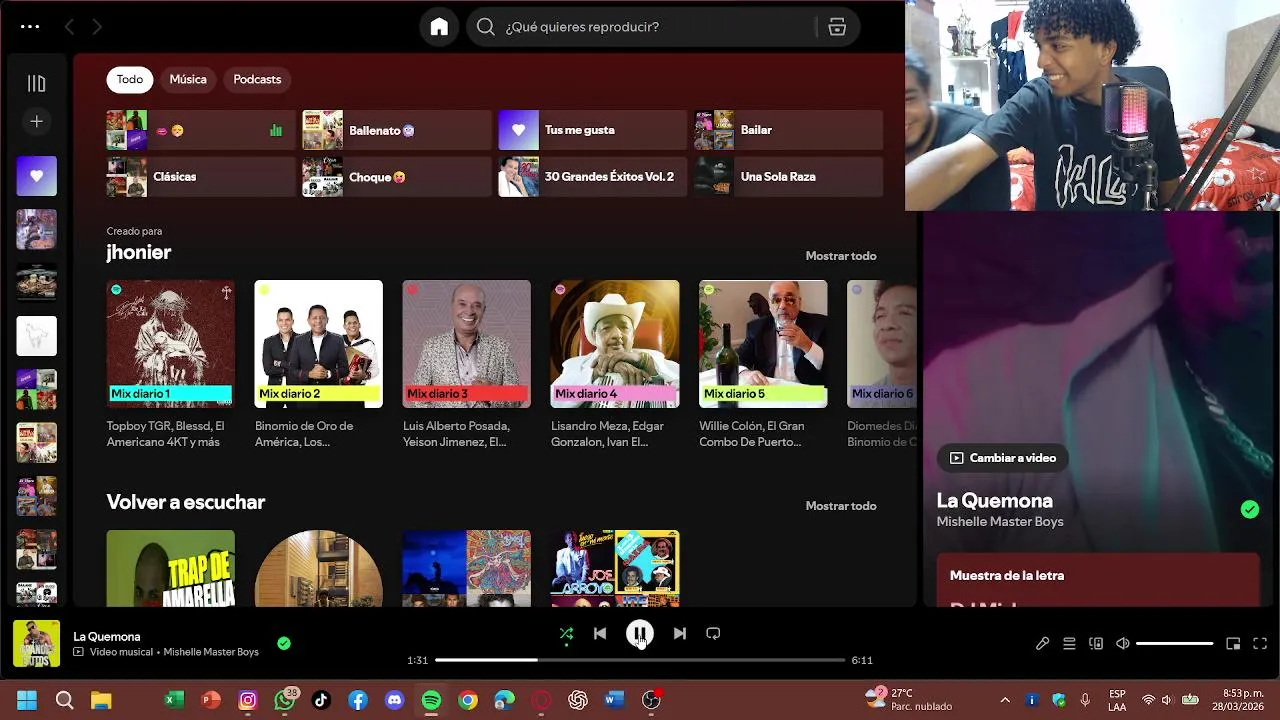This screenshot has width=1280, height=720.
Task: Open the Una Sola Raza shortcut
Action: 789,177
